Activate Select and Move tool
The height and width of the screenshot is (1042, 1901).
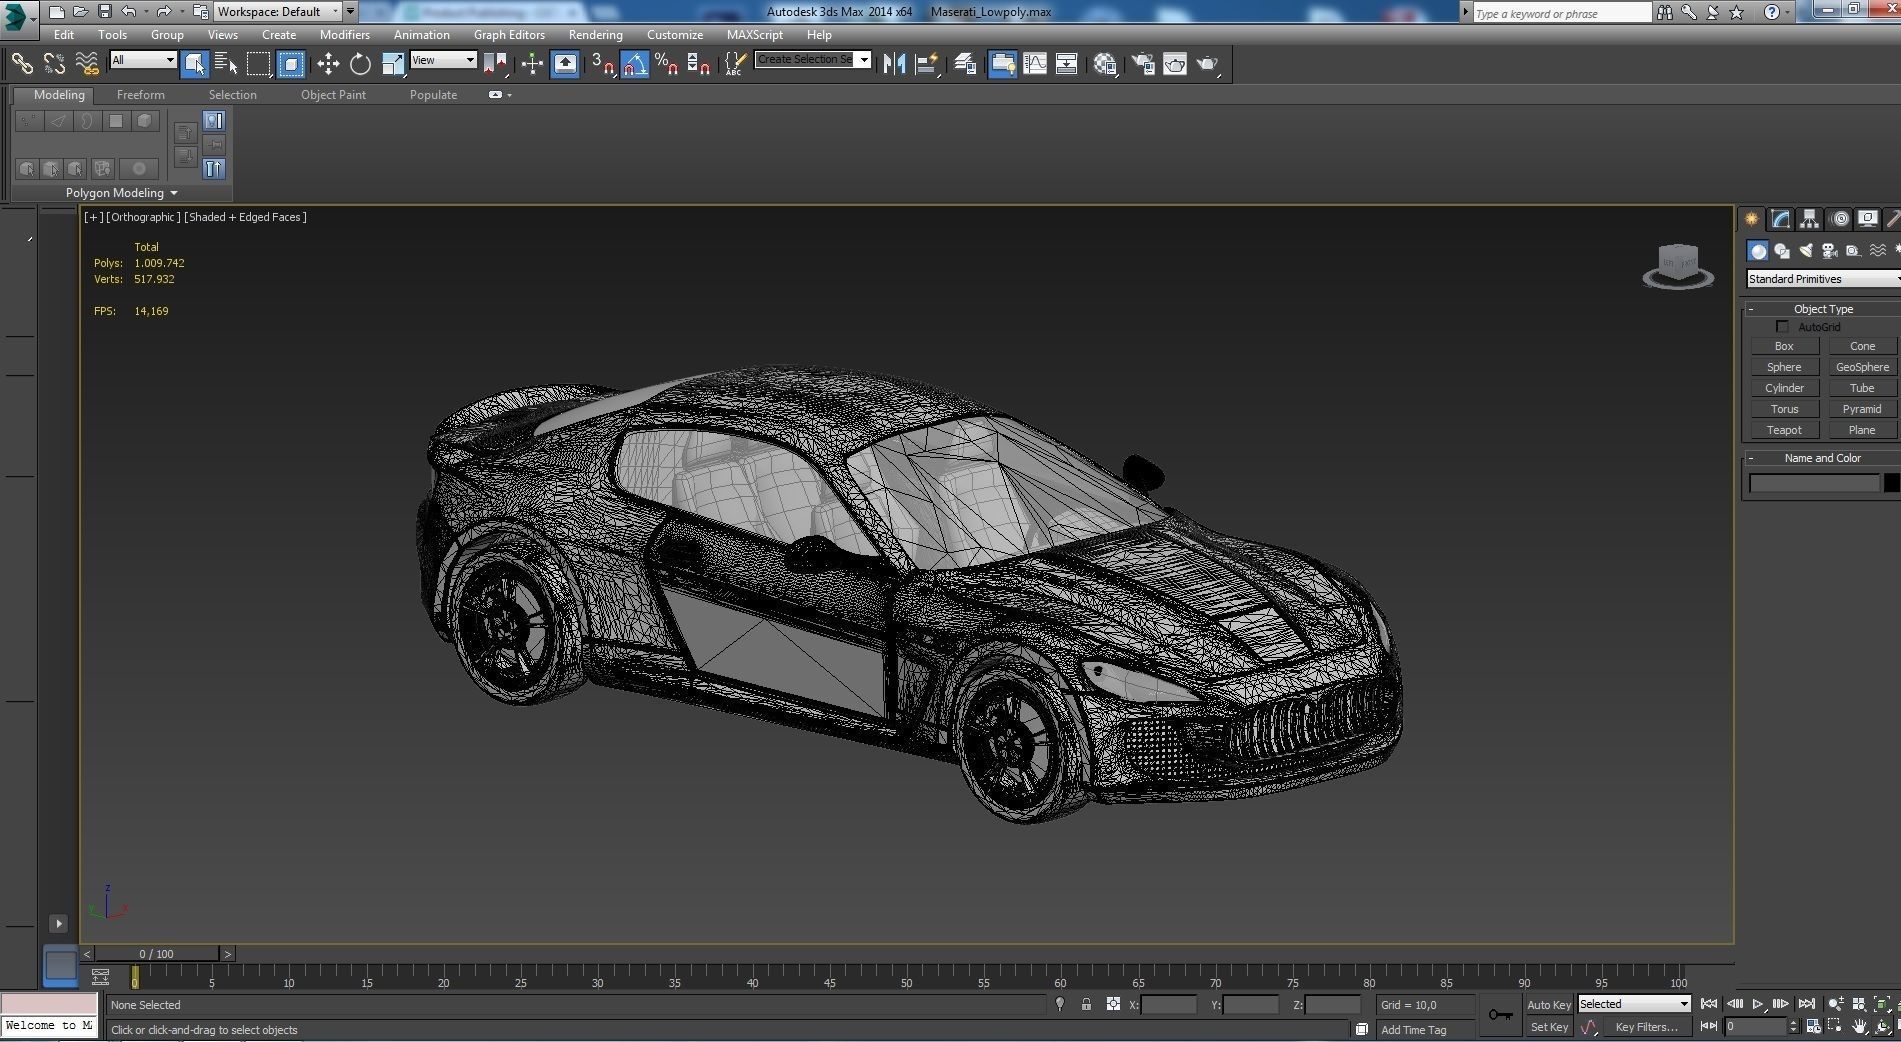(x=328, y=64)
